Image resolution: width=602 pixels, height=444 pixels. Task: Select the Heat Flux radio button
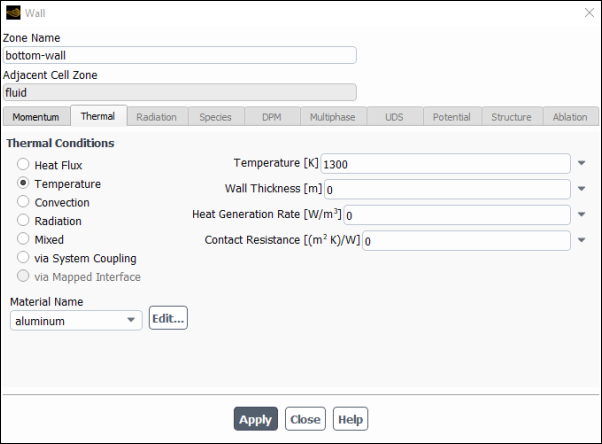coord(23,165)
